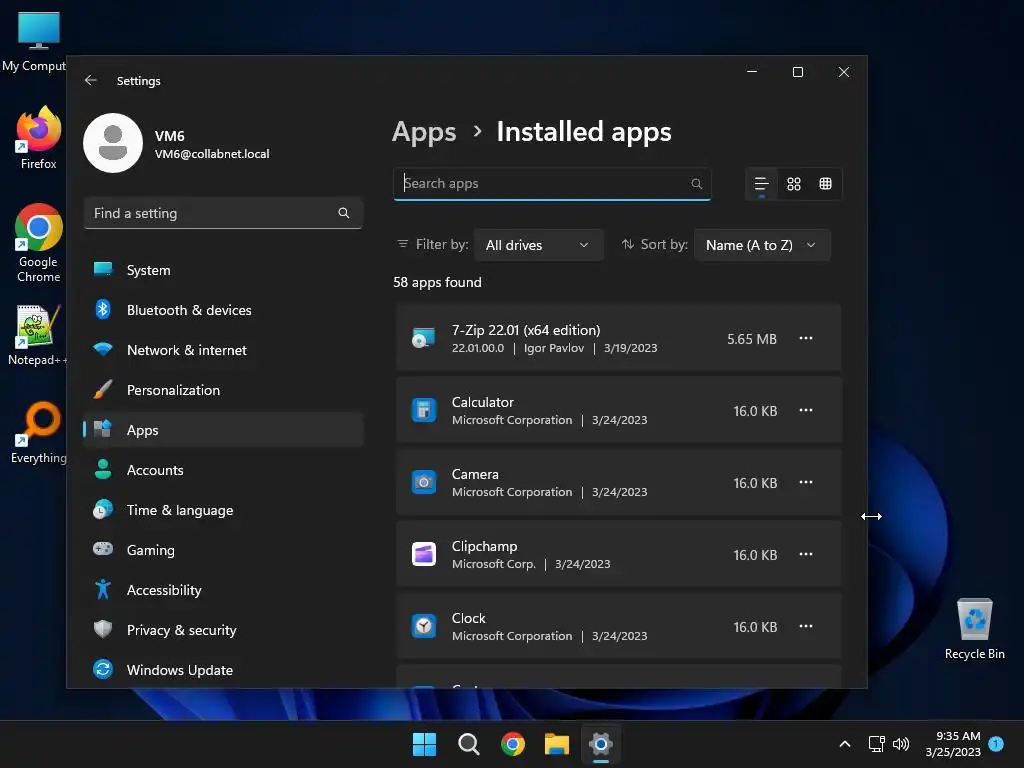The image size is (1024, 768).
Task: Open Firefox desktop shortcut
Action: [x=39, y=138]
